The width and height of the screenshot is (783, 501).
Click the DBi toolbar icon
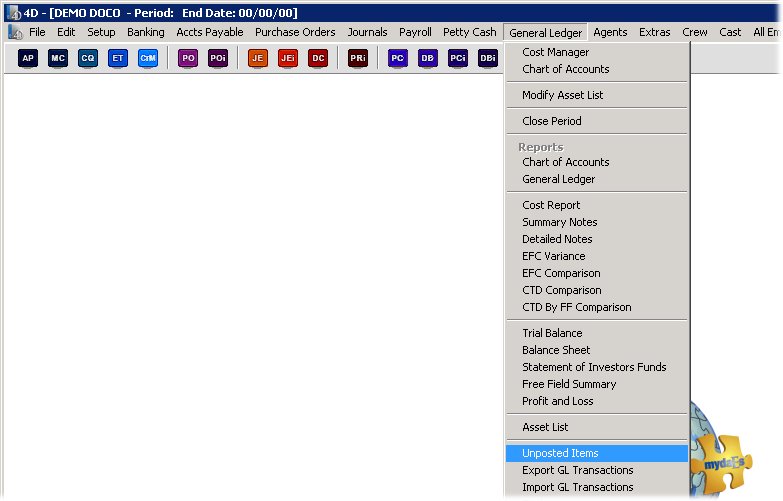[488, 58]
